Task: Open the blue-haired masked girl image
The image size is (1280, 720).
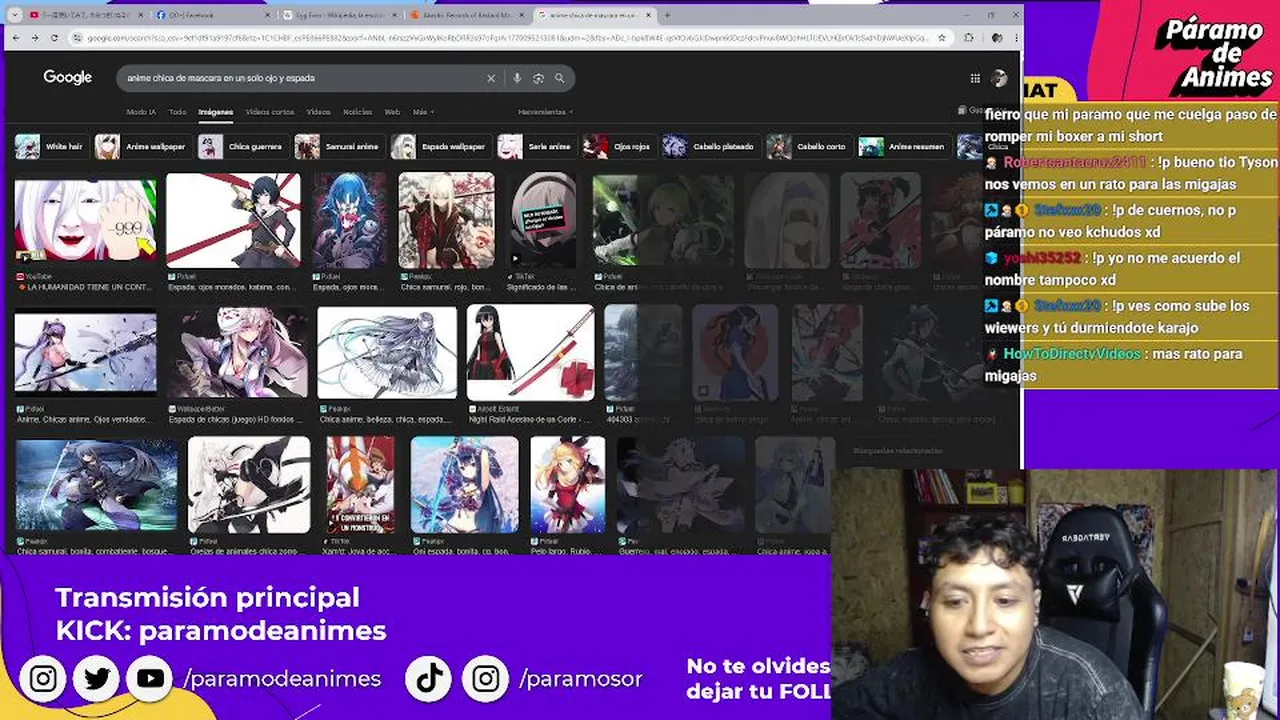Action: pos(349,220)
